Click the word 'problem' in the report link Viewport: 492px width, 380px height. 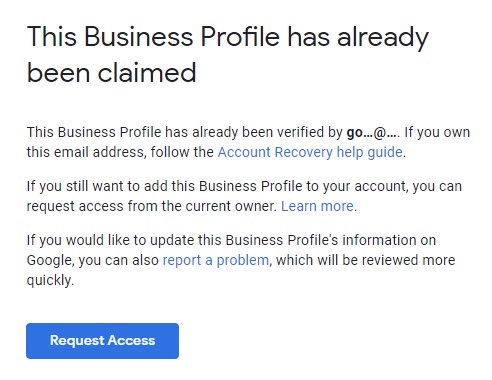point(243,260)
